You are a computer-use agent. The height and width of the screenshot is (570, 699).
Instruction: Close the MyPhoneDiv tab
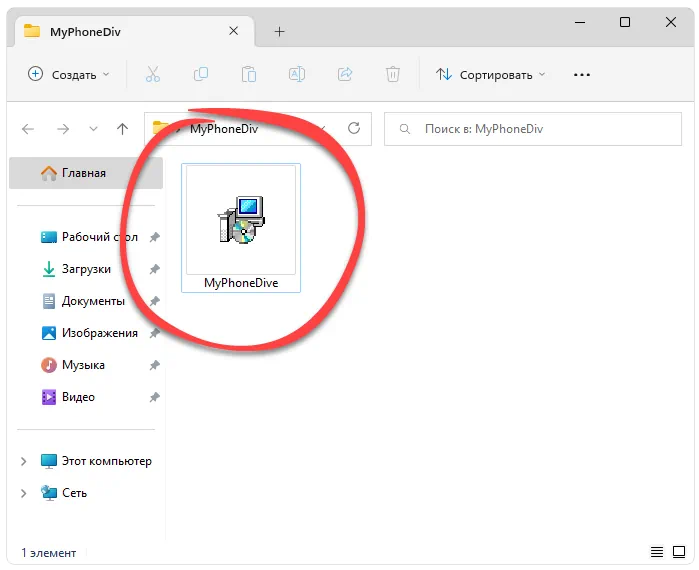pyautogui.click(x=234, y=31)
